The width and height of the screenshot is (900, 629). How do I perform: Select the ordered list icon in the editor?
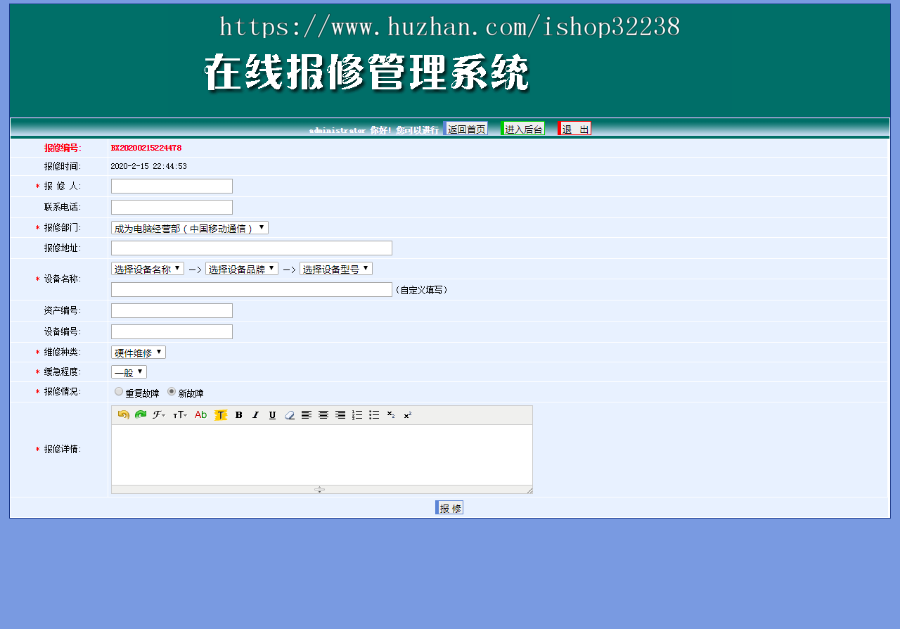click(x=357, y=414)
